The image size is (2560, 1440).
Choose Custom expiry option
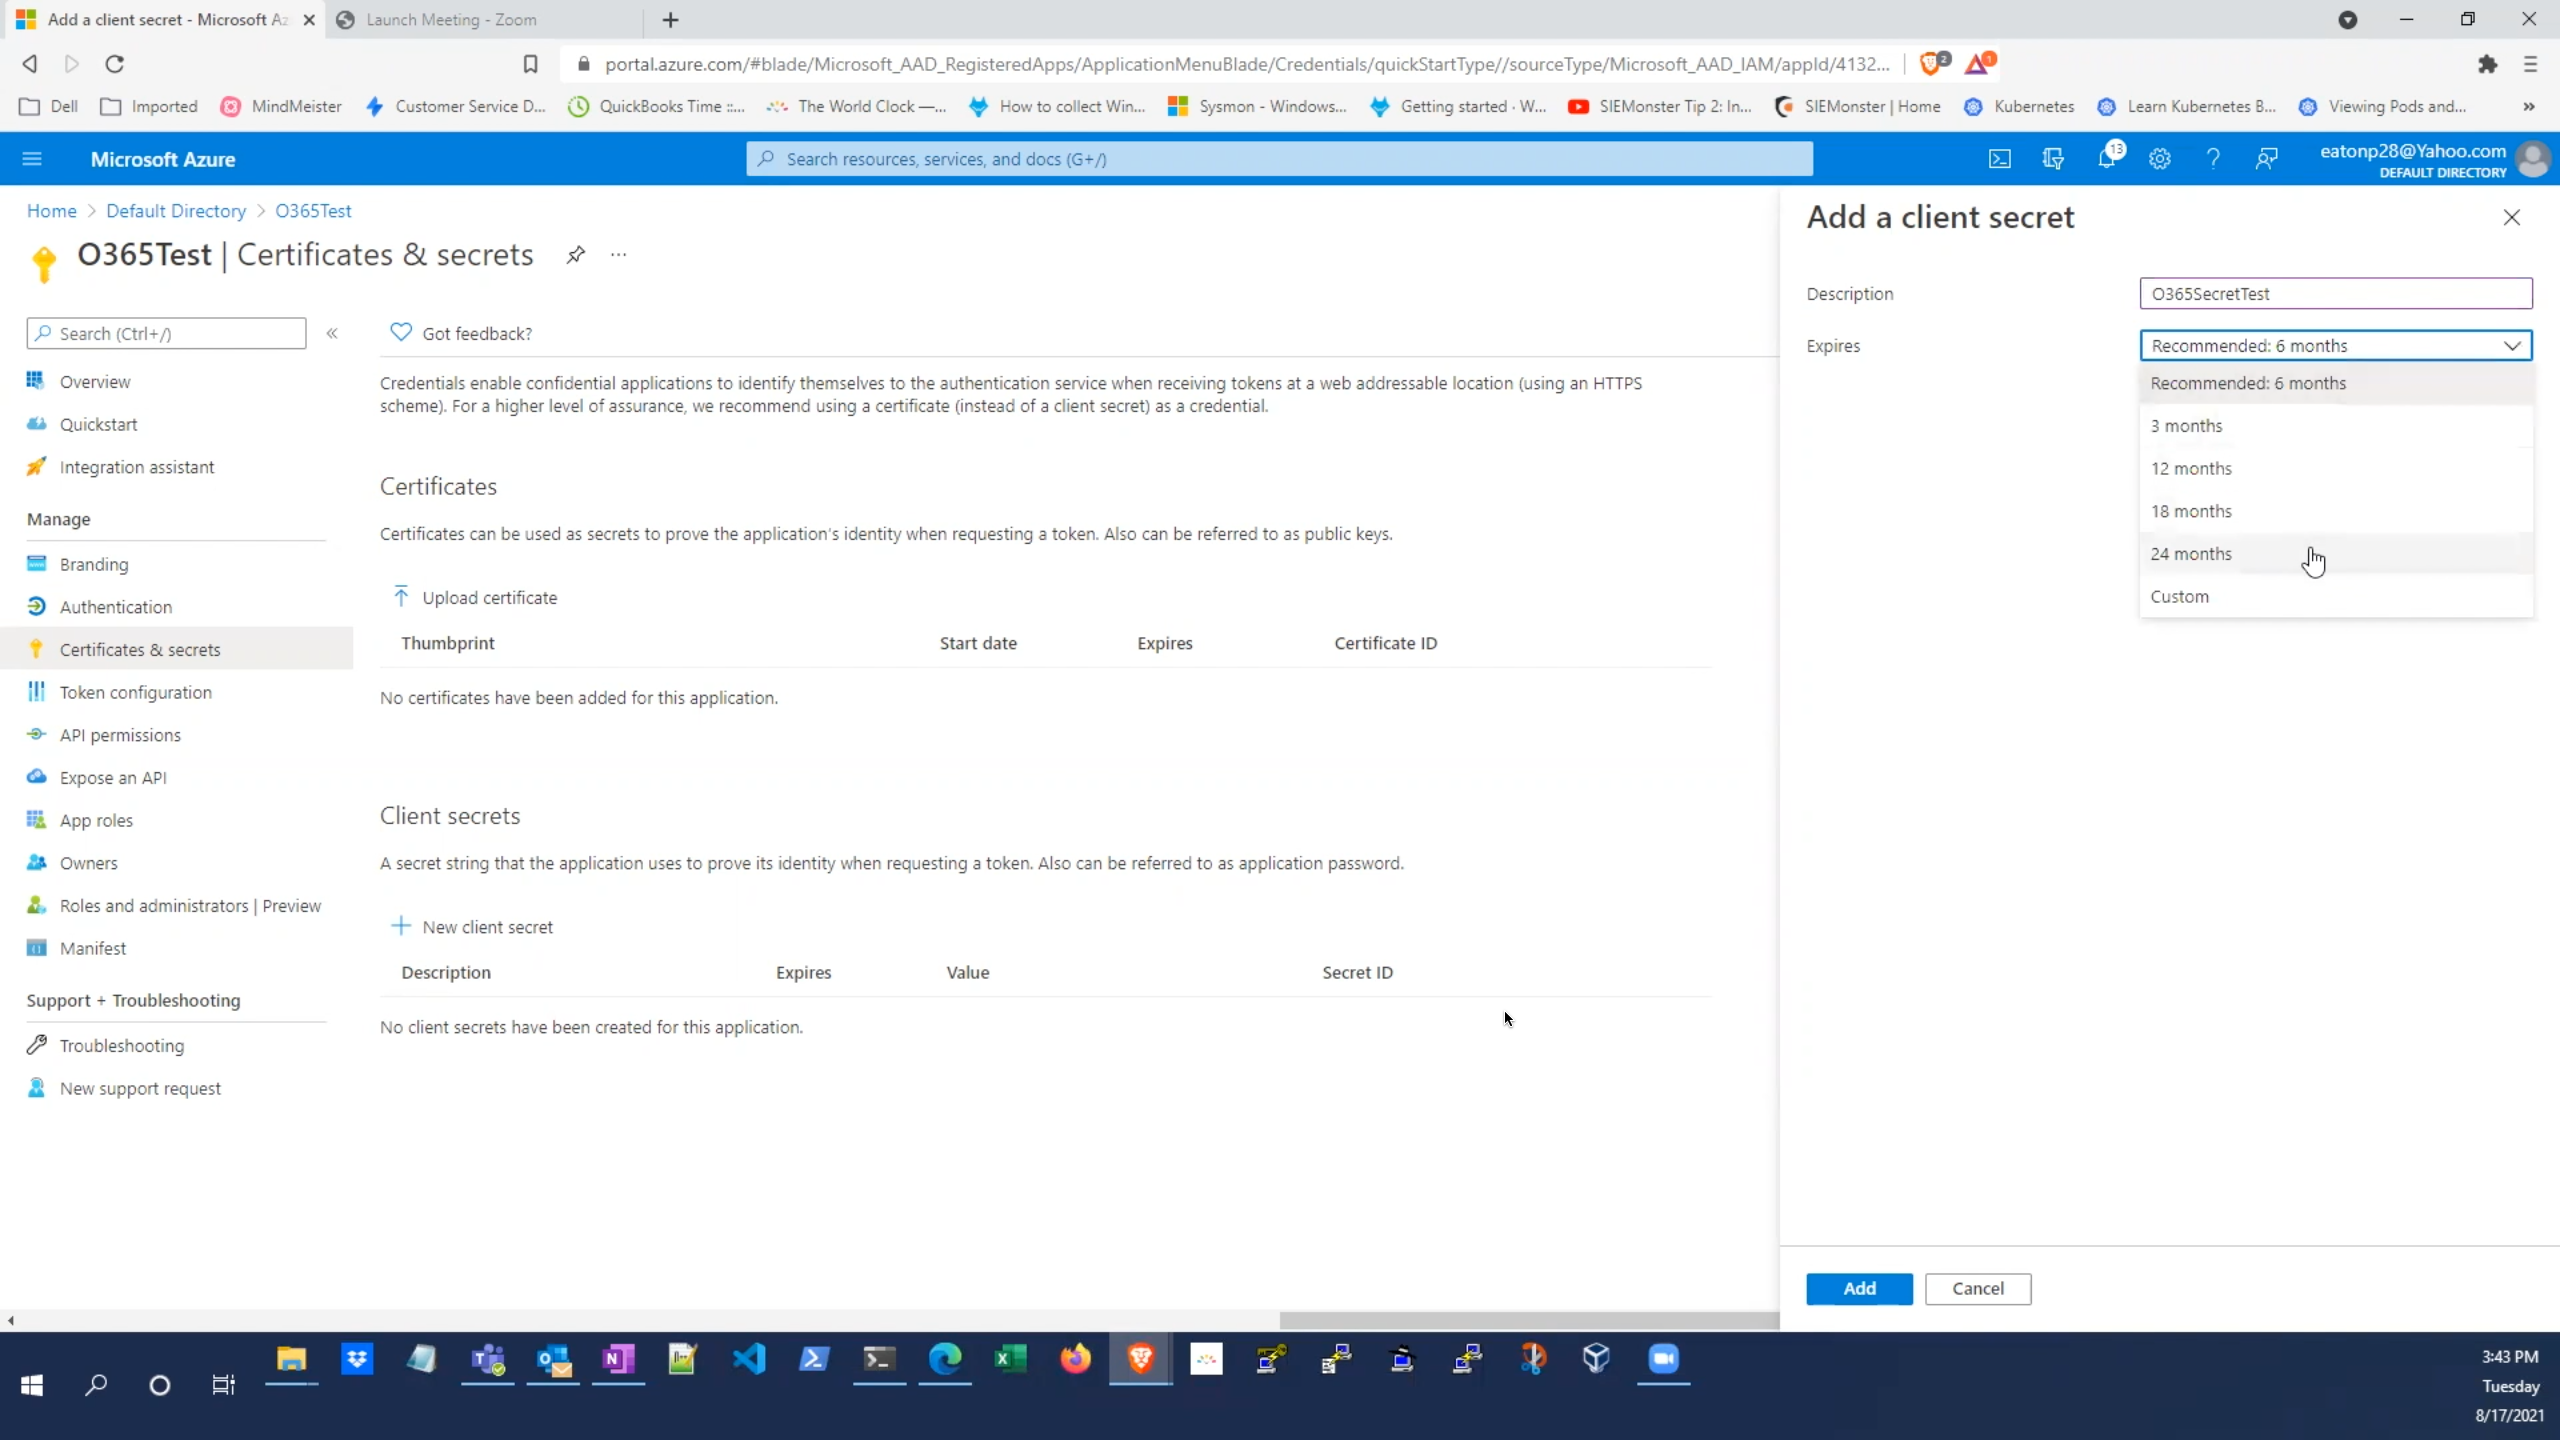[x=2180, y=597]
